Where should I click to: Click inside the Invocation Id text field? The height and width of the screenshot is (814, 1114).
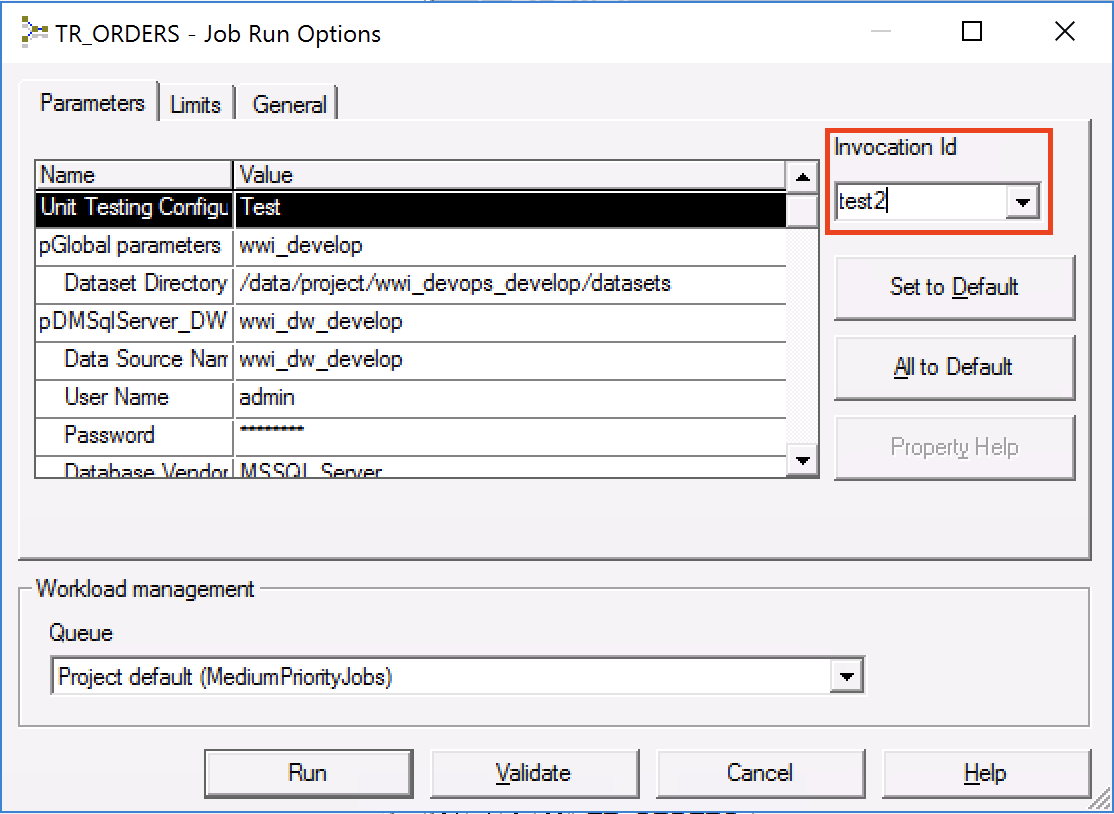pos(918,202)
